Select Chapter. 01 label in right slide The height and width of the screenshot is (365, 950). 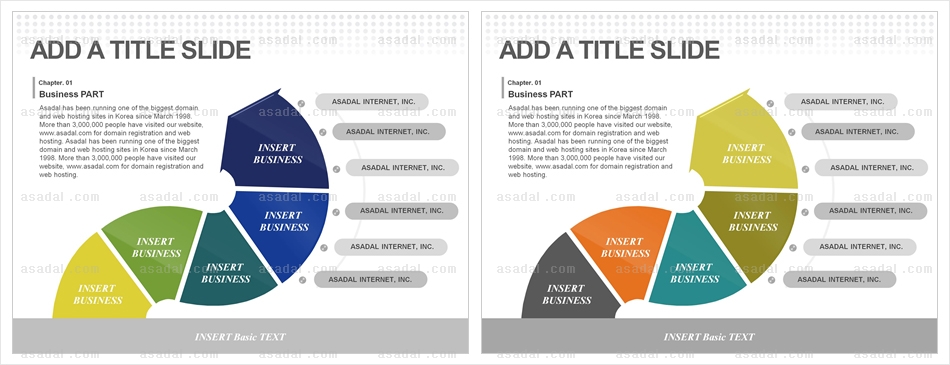525,82
